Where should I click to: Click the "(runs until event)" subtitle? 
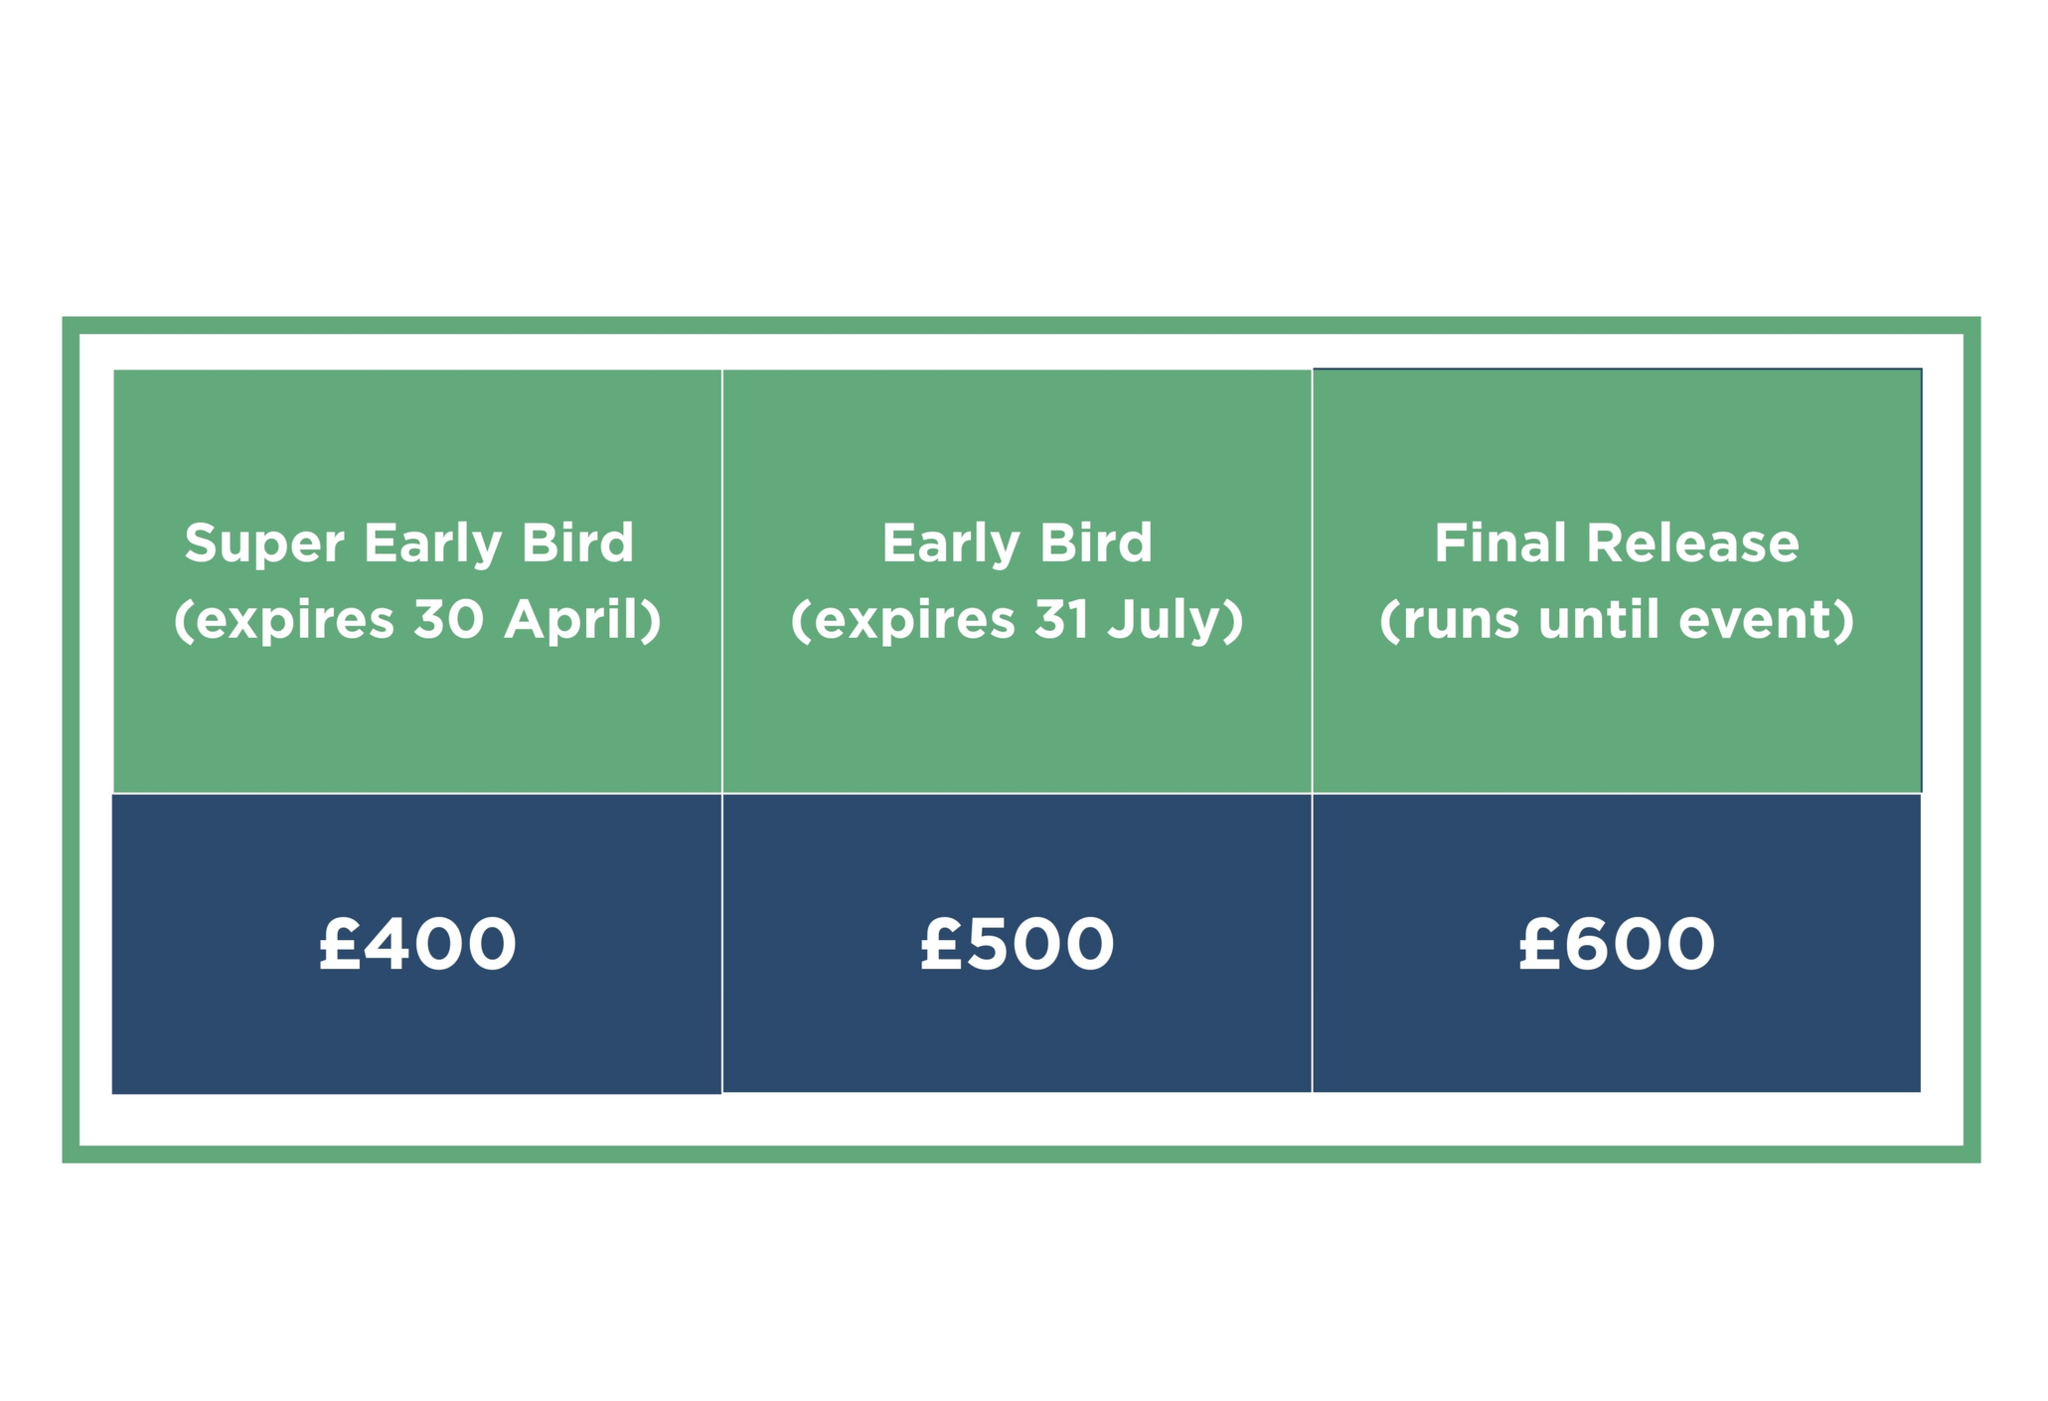[x=1616, y=619]
